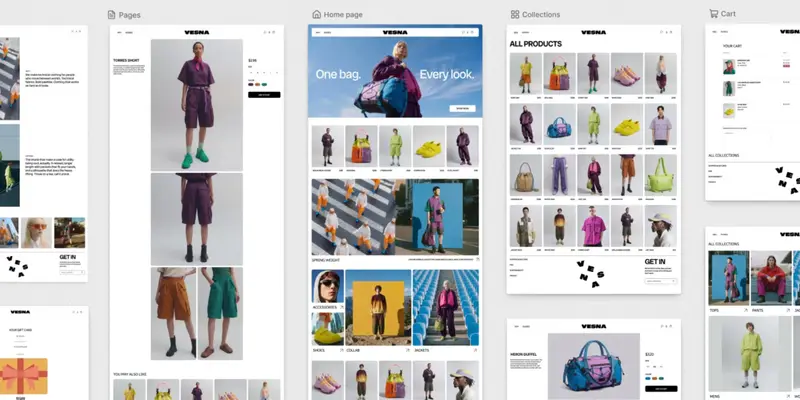800x400 pixels.
Task: Open the blue duffel bag photo on Heron Duffel page
Action: coord(593,366)
